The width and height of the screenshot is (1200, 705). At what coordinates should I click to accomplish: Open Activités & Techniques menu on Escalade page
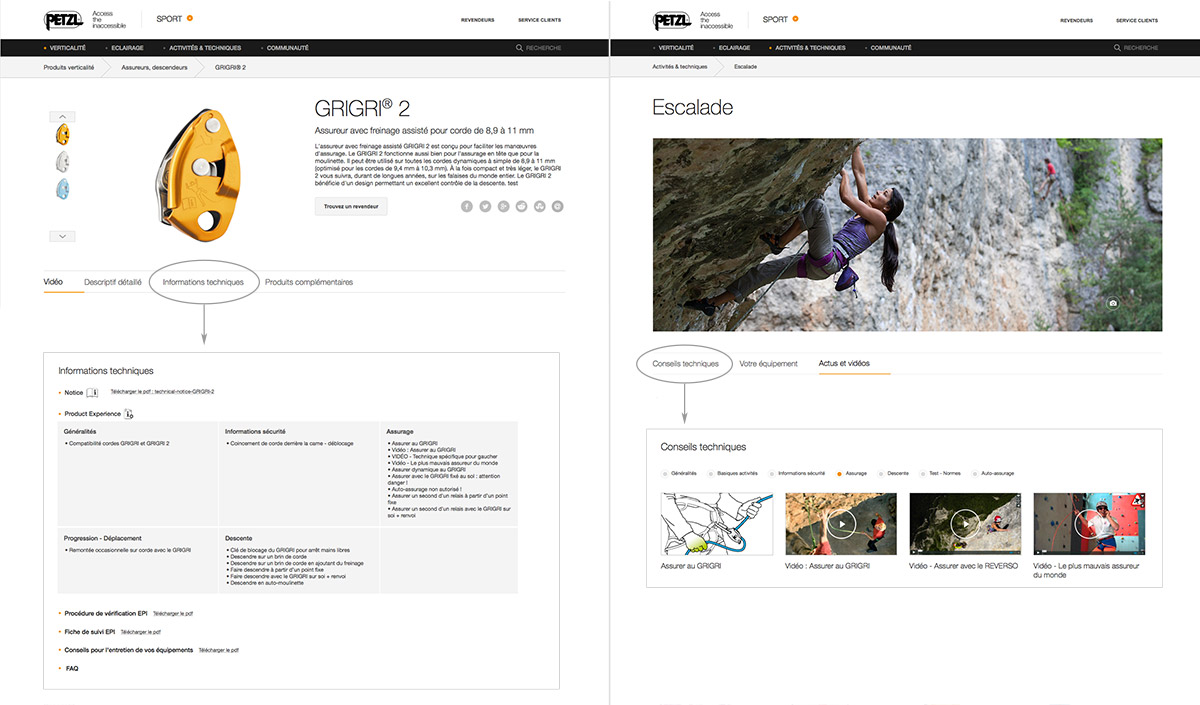pyautogui.click(x=808, y=48)
